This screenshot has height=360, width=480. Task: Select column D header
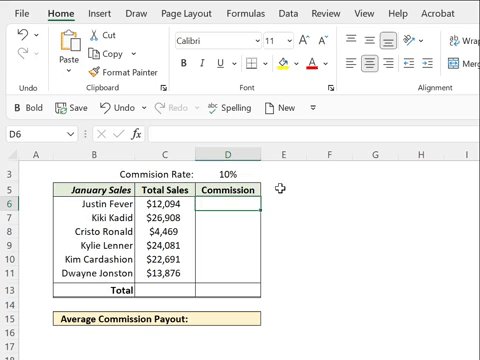(x=228, y=154)
